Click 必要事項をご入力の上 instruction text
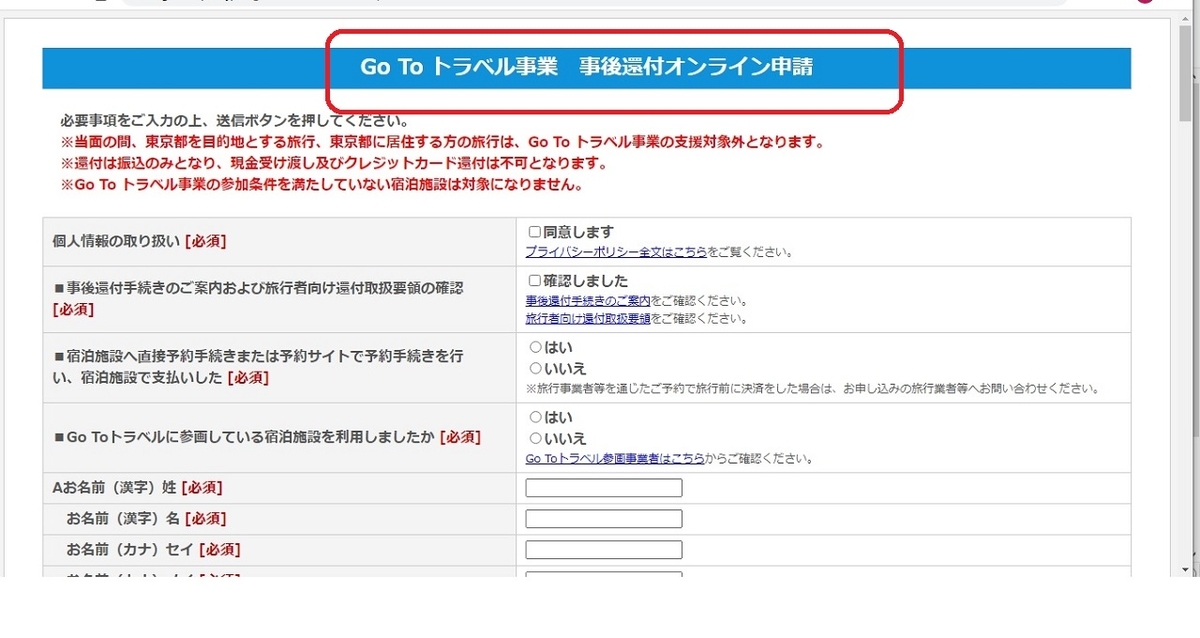 tap(234, 121)
